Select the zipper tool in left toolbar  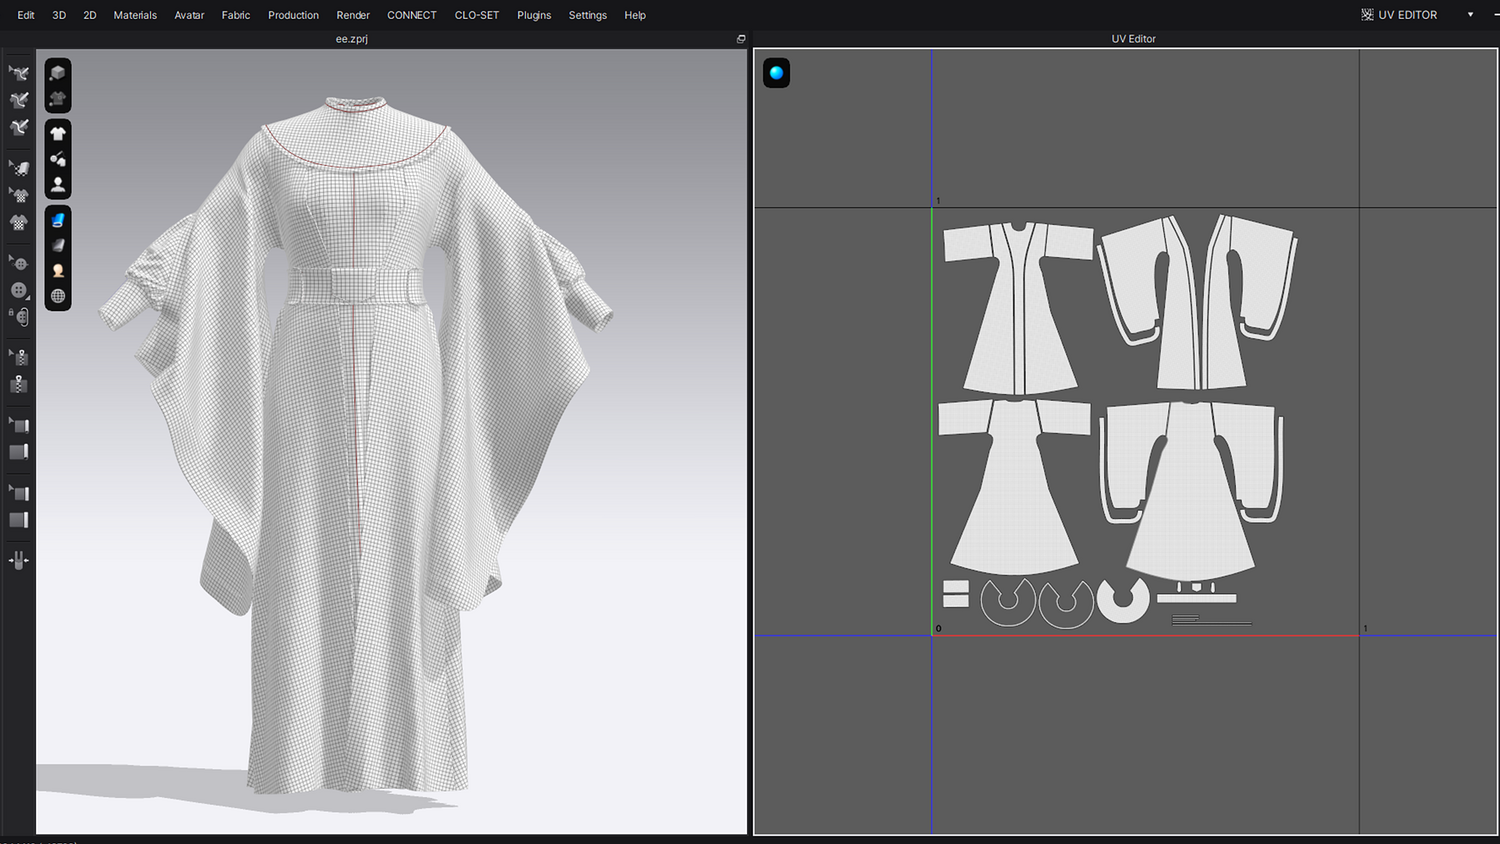19,384
